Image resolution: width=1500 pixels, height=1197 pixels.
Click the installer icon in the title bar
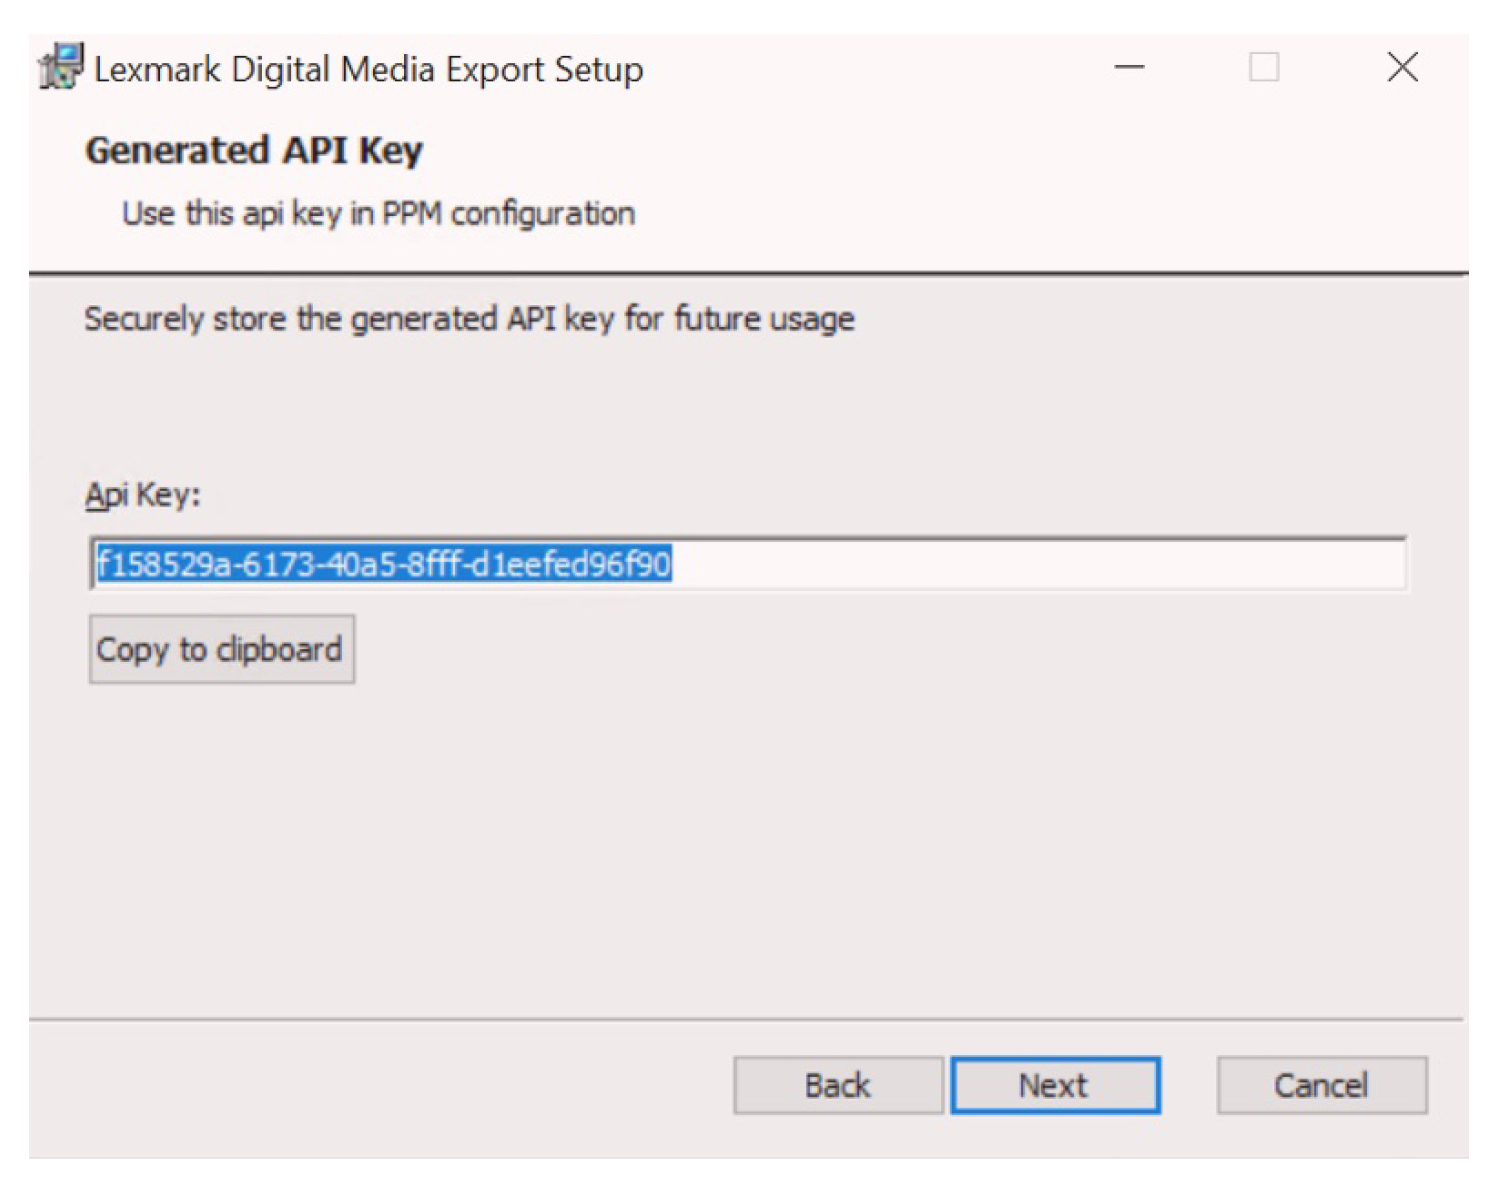(61, 66)
